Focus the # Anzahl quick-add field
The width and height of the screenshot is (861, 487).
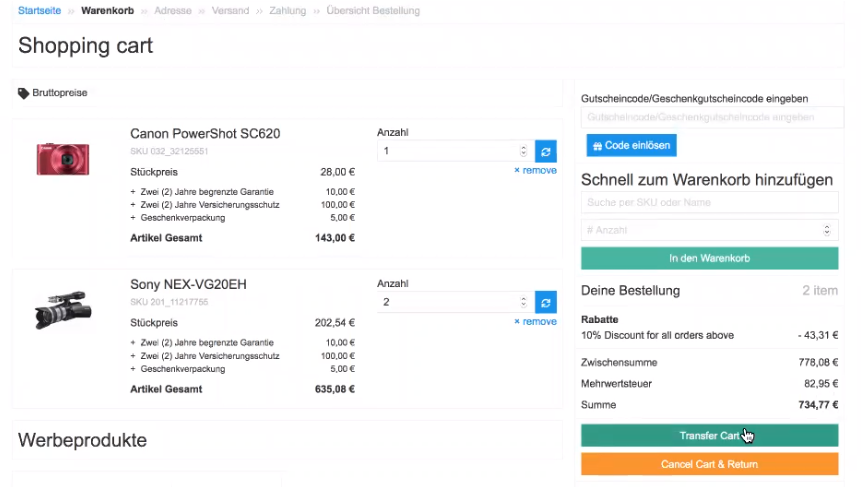[709, 230]
